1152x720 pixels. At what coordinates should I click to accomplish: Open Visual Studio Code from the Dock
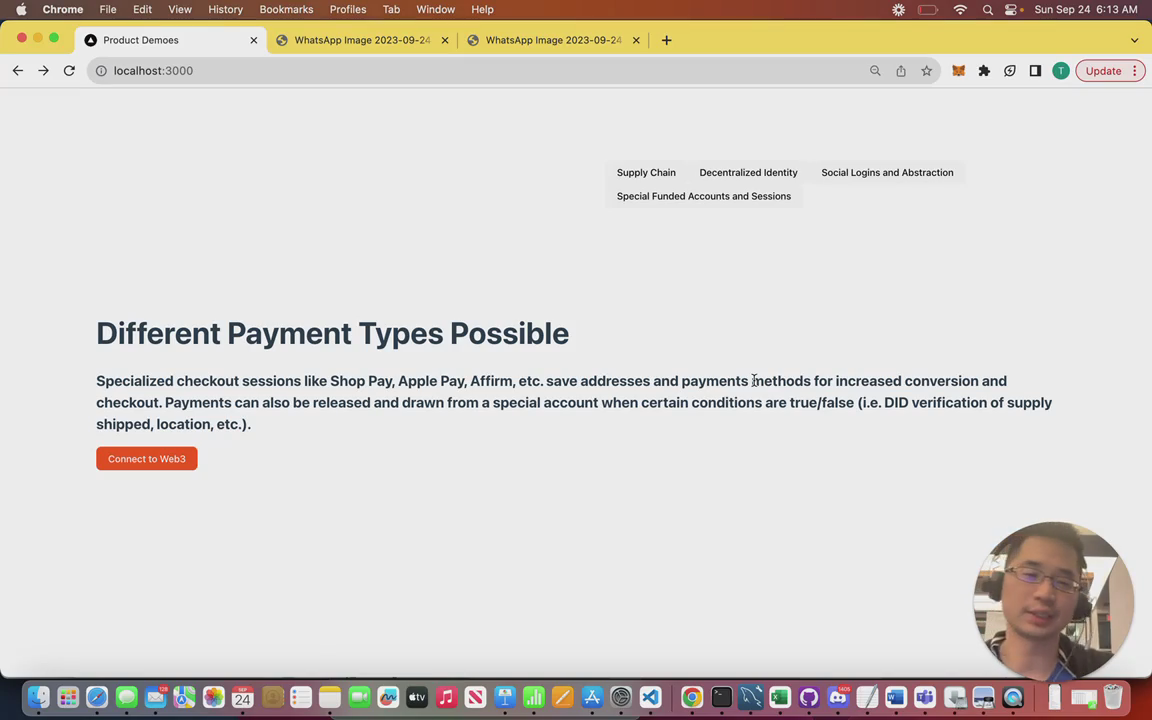click(x=650, y=696)
